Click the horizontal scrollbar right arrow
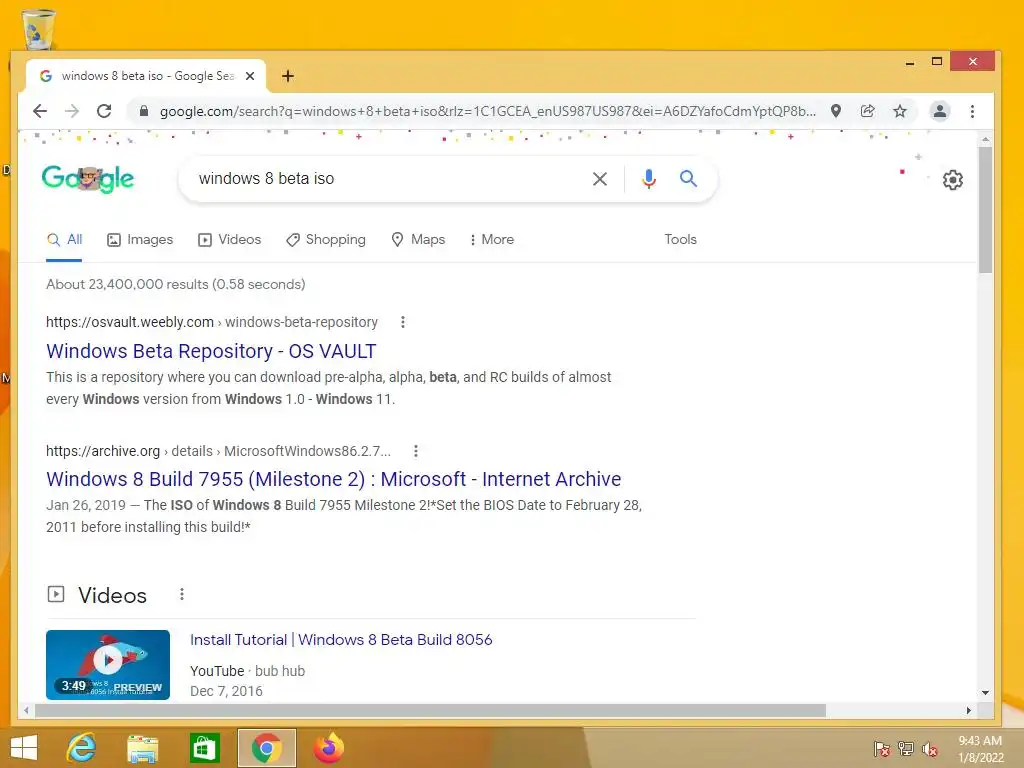 [x=968, y=710]
